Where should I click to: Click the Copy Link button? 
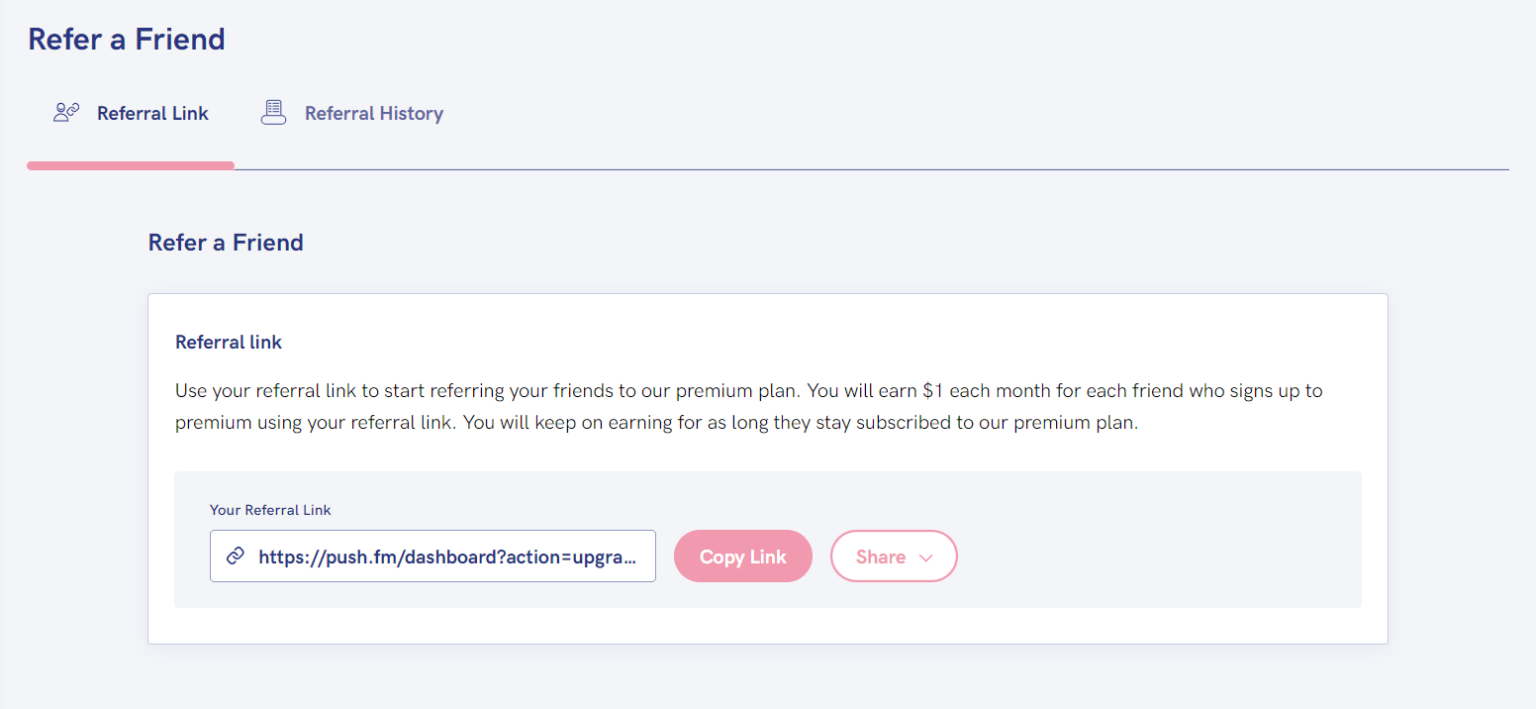tap(743, 556)
